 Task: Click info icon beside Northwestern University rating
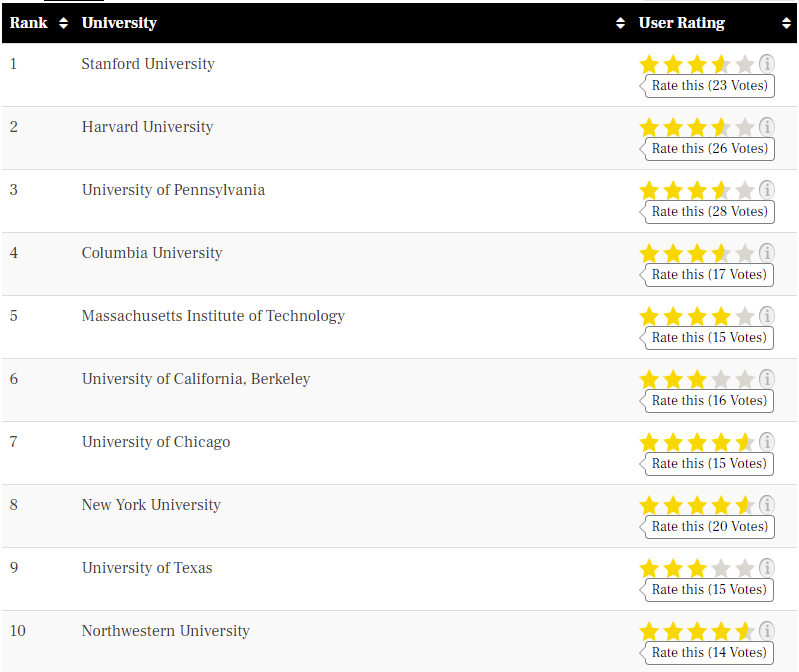pos(767,631)
